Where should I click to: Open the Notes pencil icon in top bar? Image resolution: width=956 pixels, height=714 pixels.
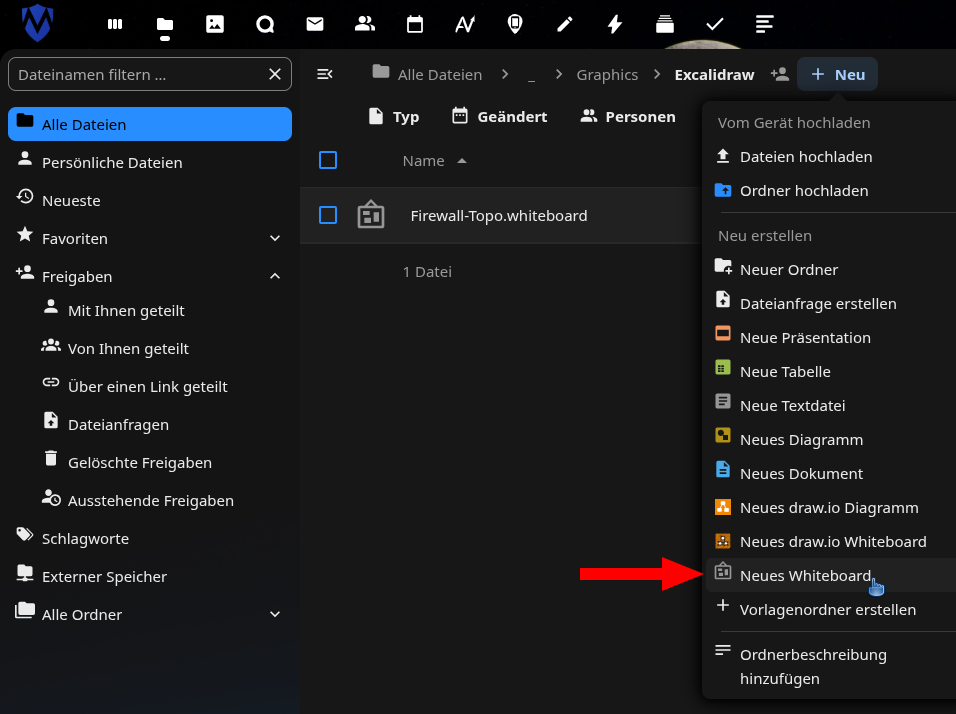(x=565, y=24)
